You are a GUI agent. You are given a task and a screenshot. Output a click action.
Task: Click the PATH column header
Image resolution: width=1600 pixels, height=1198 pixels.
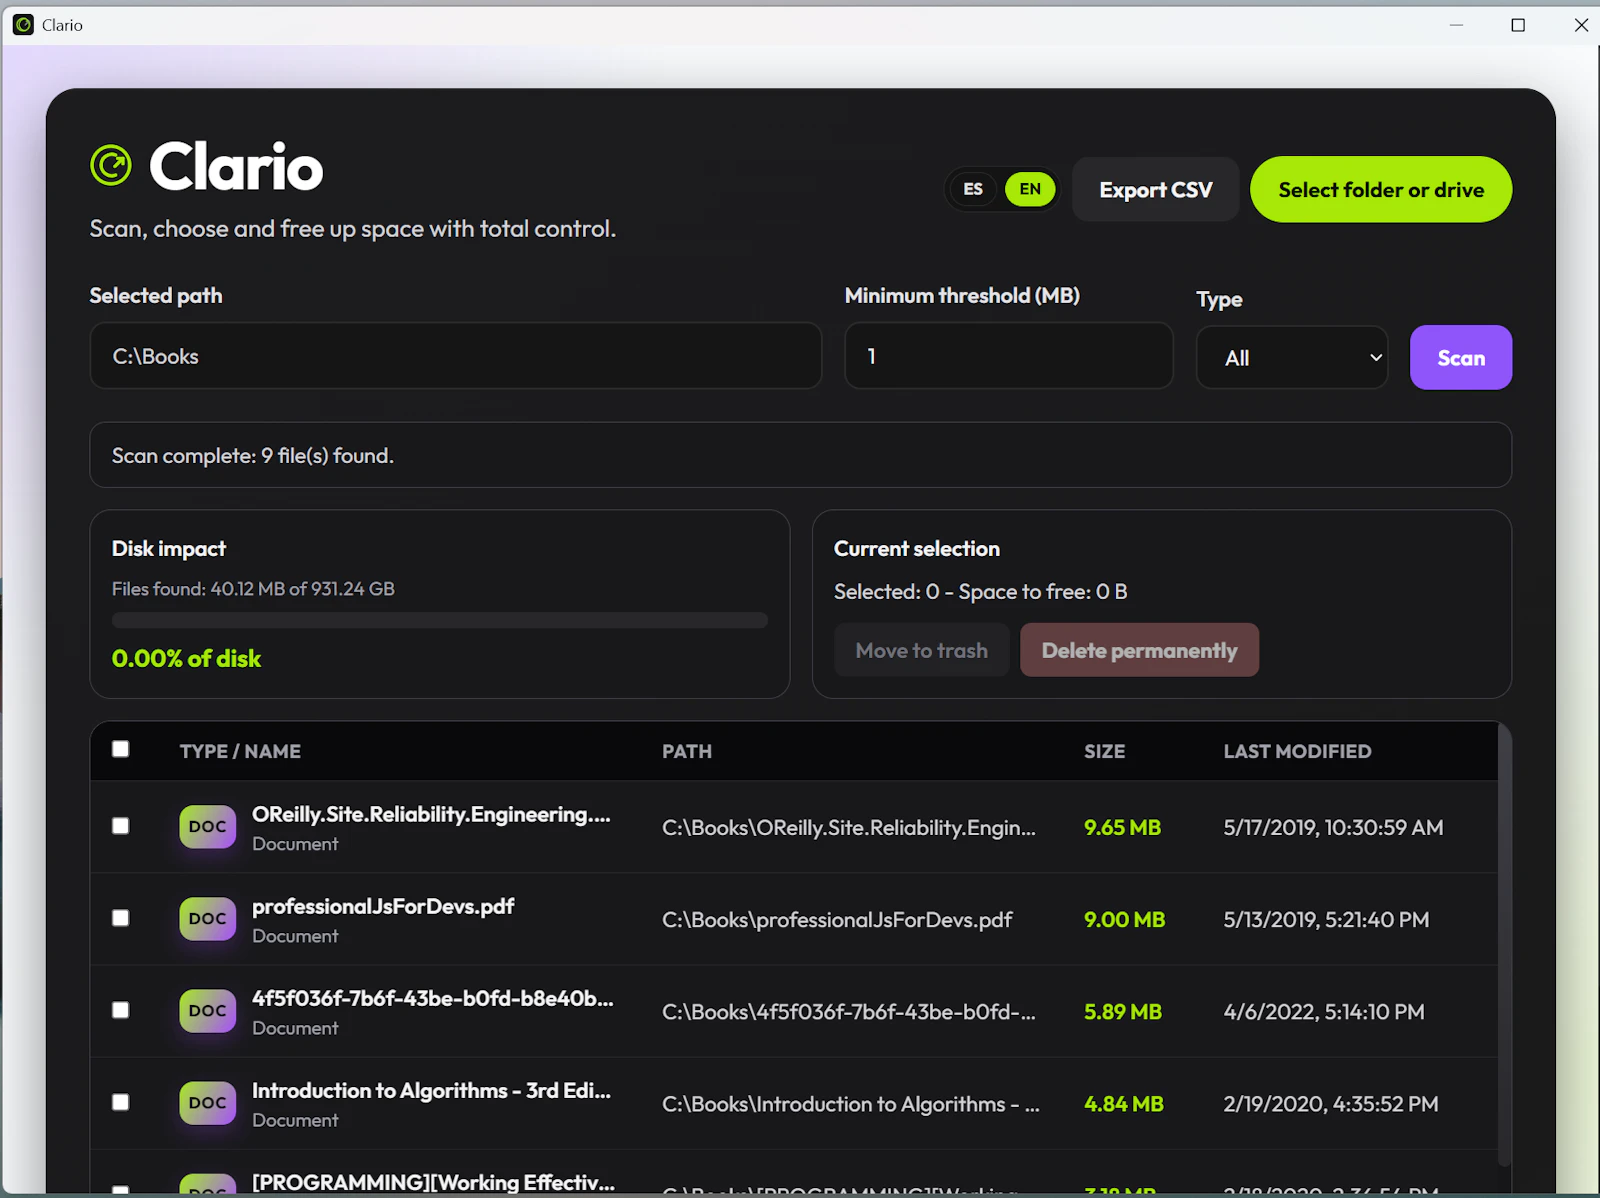[x=687, y=751]
